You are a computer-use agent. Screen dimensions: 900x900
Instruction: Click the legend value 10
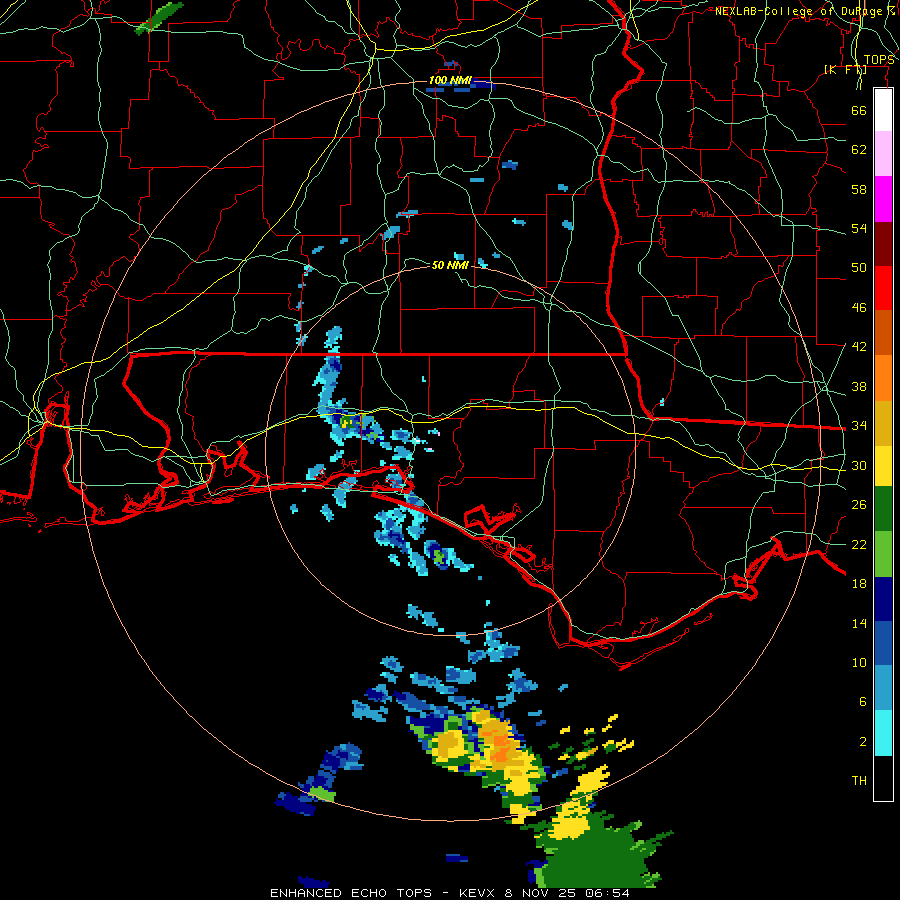859,662
